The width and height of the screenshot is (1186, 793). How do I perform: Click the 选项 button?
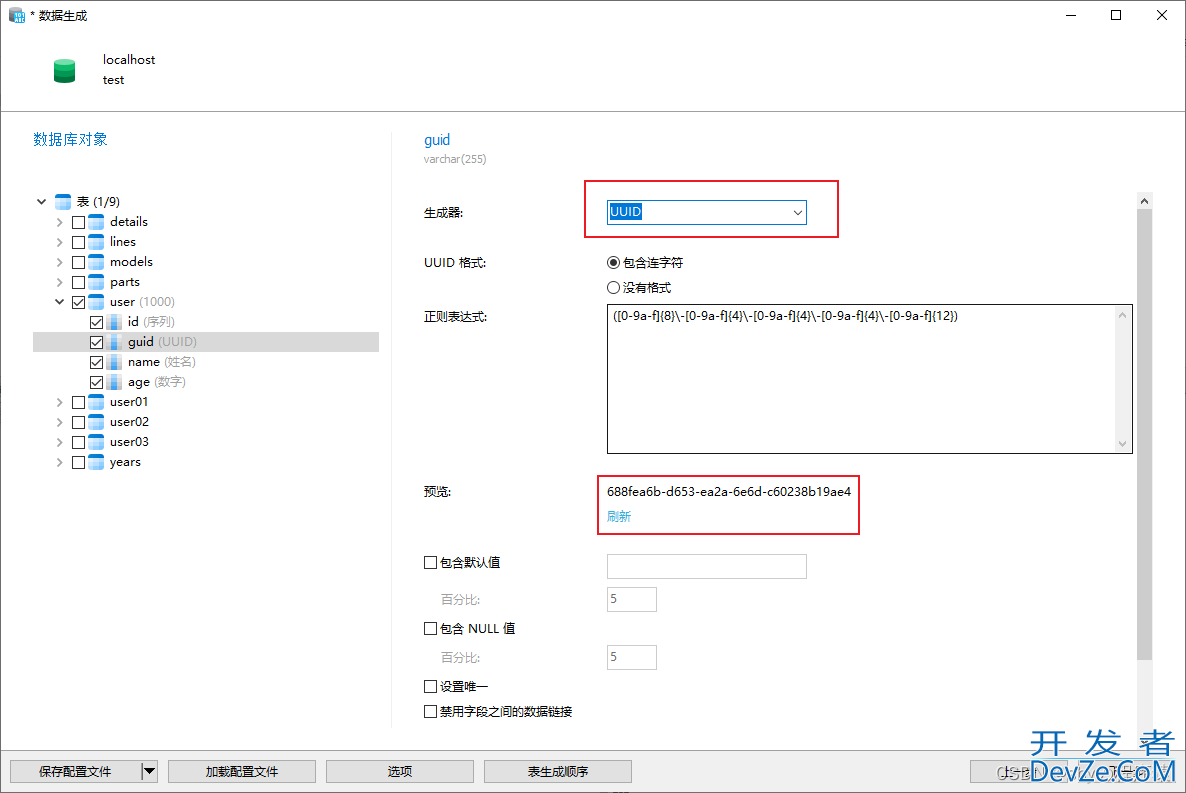(399, 771)
